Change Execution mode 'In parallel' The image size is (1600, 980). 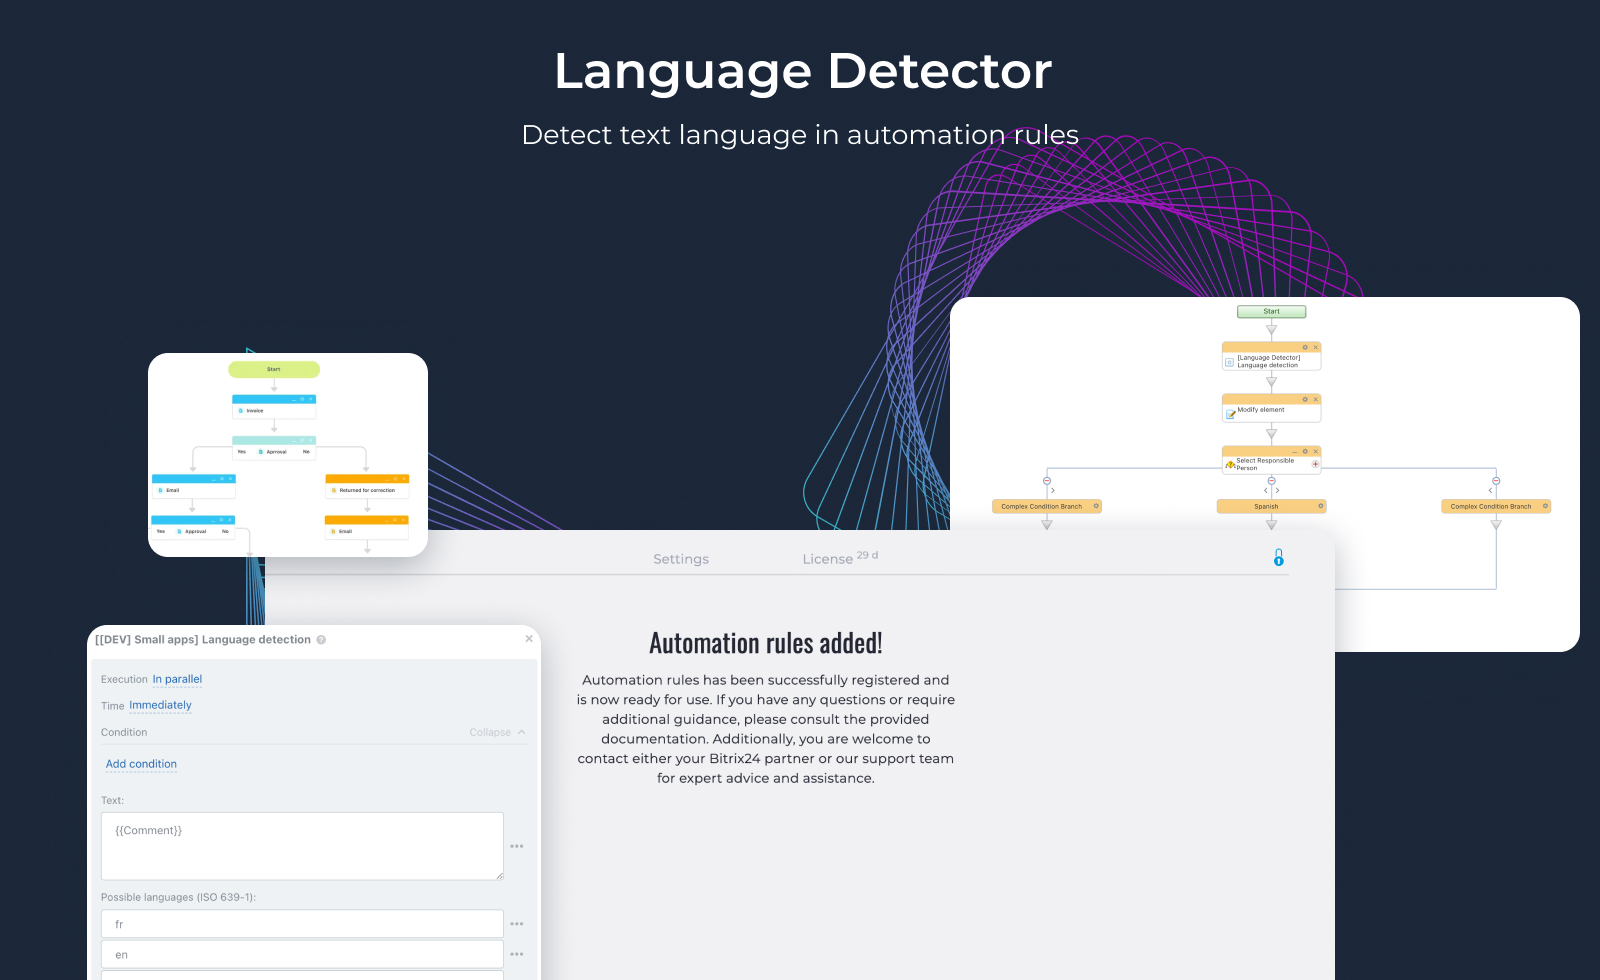tap(177, 679)
